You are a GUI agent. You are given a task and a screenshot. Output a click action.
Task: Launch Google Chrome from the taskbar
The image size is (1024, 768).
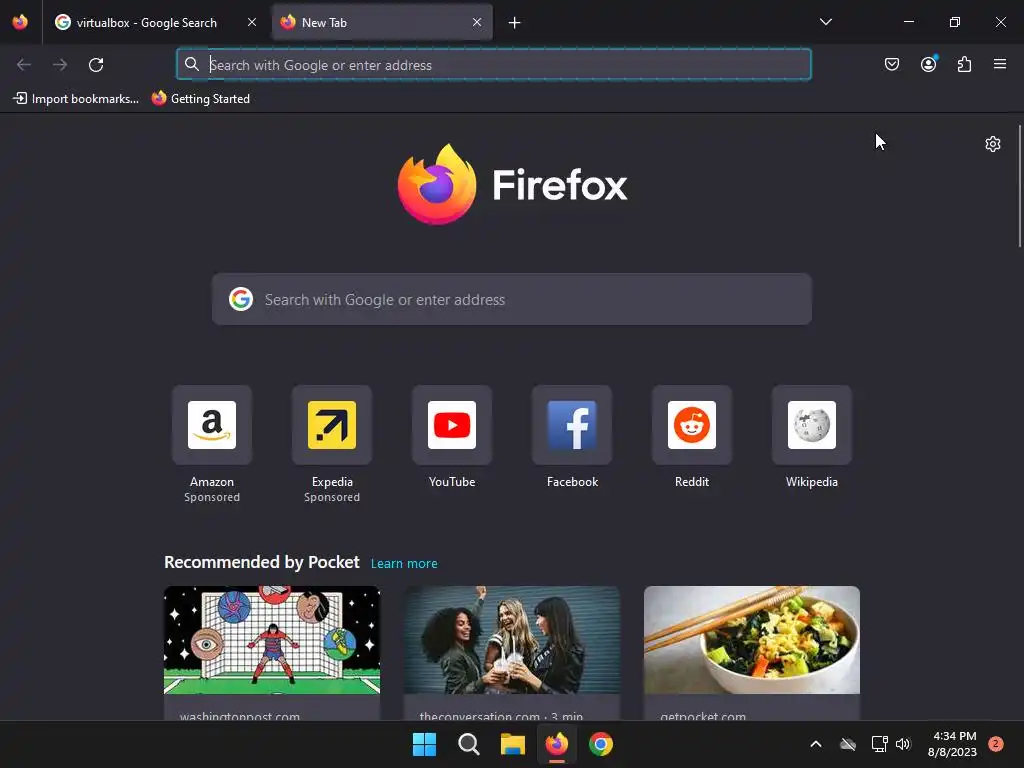(601, 744)
